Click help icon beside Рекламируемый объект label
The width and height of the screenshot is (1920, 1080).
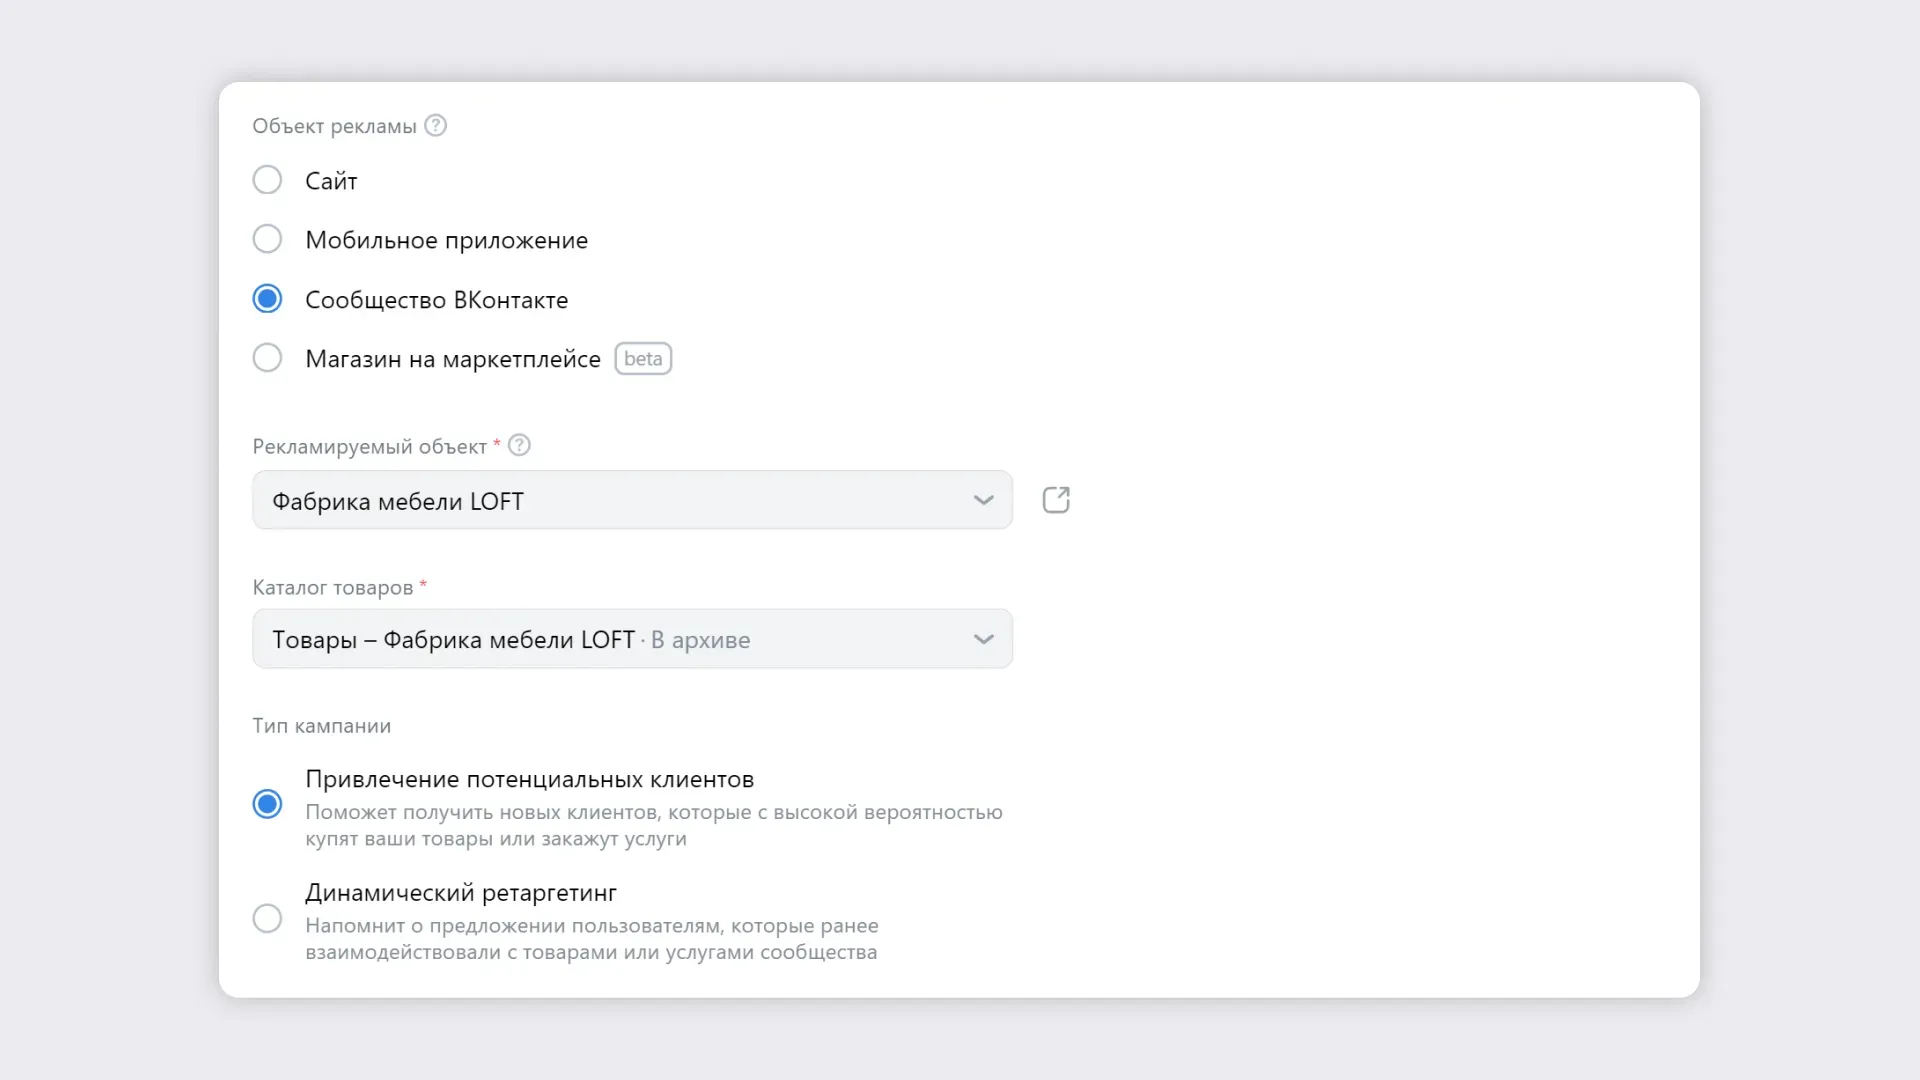pyautogui.click(x=519, y=446)
